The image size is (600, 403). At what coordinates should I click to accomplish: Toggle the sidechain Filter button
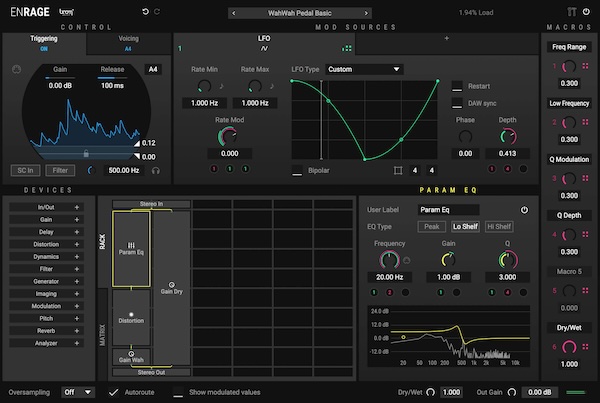pyautogui.click(x=60, y=170)
